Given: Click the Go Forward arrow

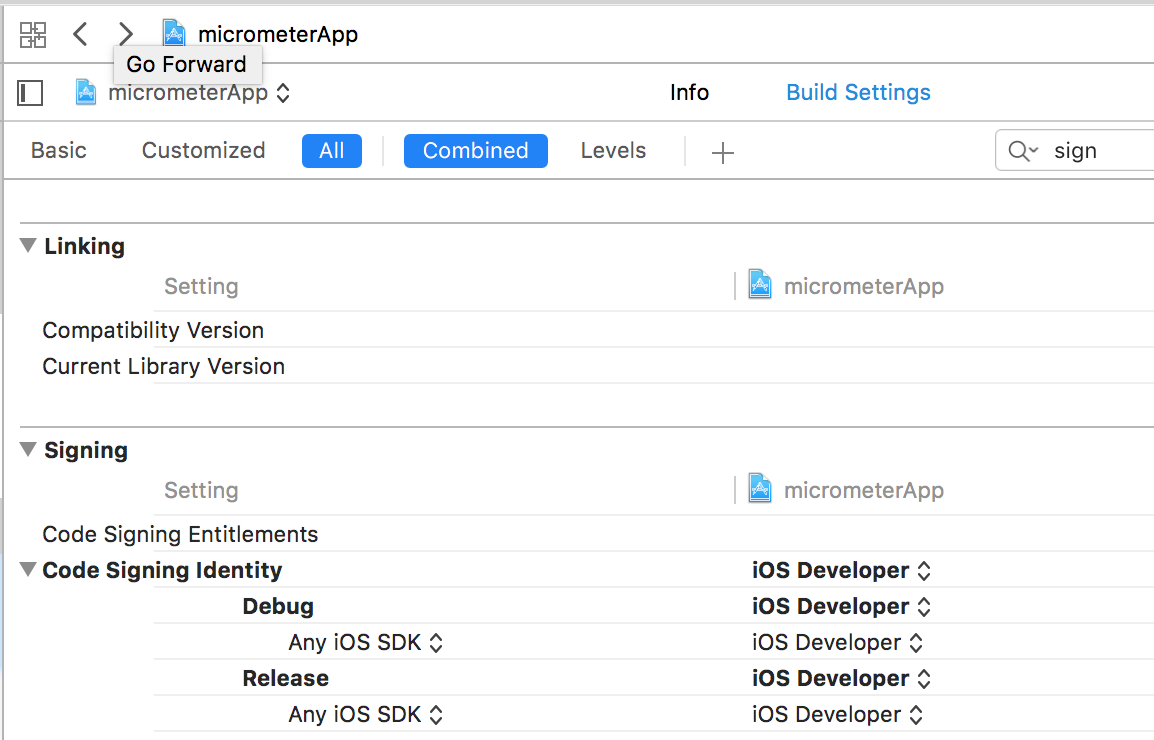Looking at the screenshot, I should pos(125,35).
